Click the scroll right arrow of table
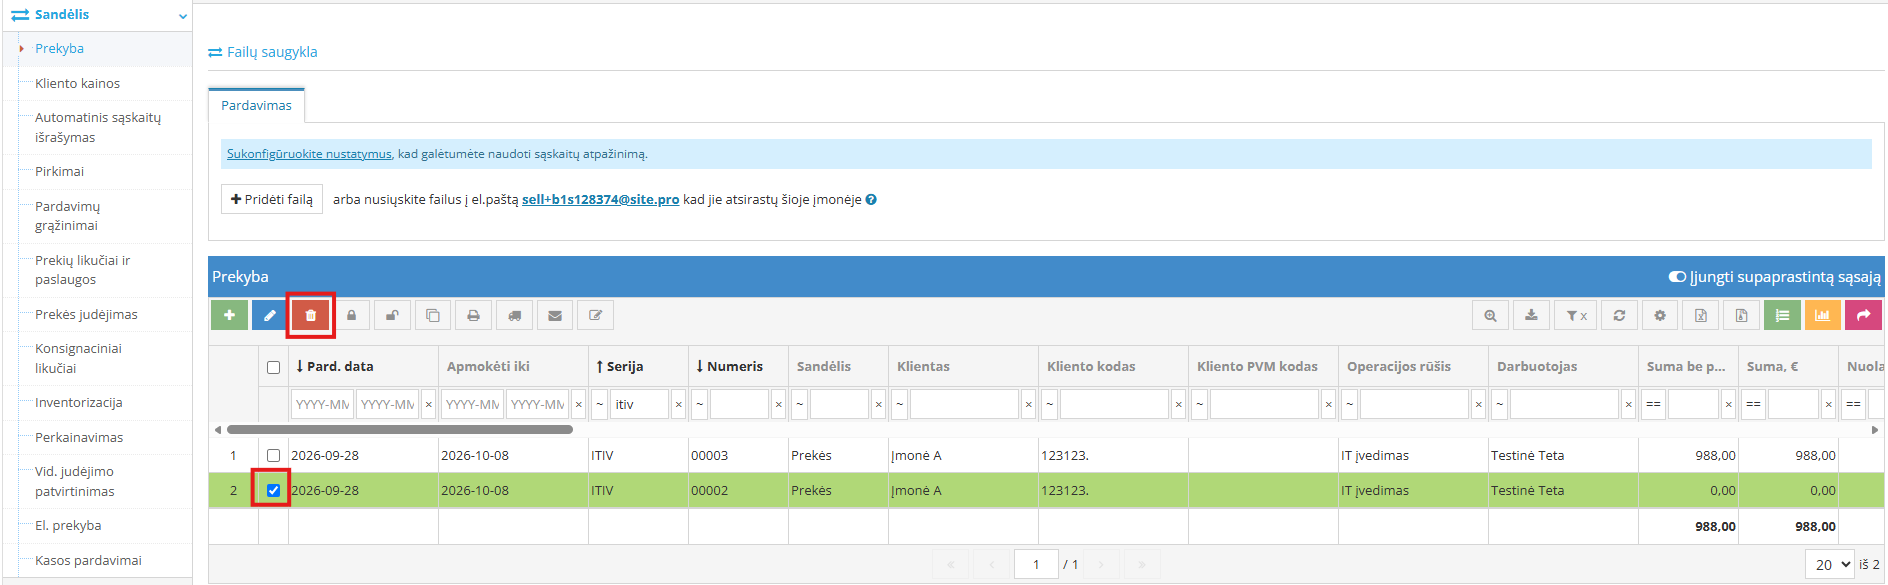Screen dimensions: 1888x585 1875,430
